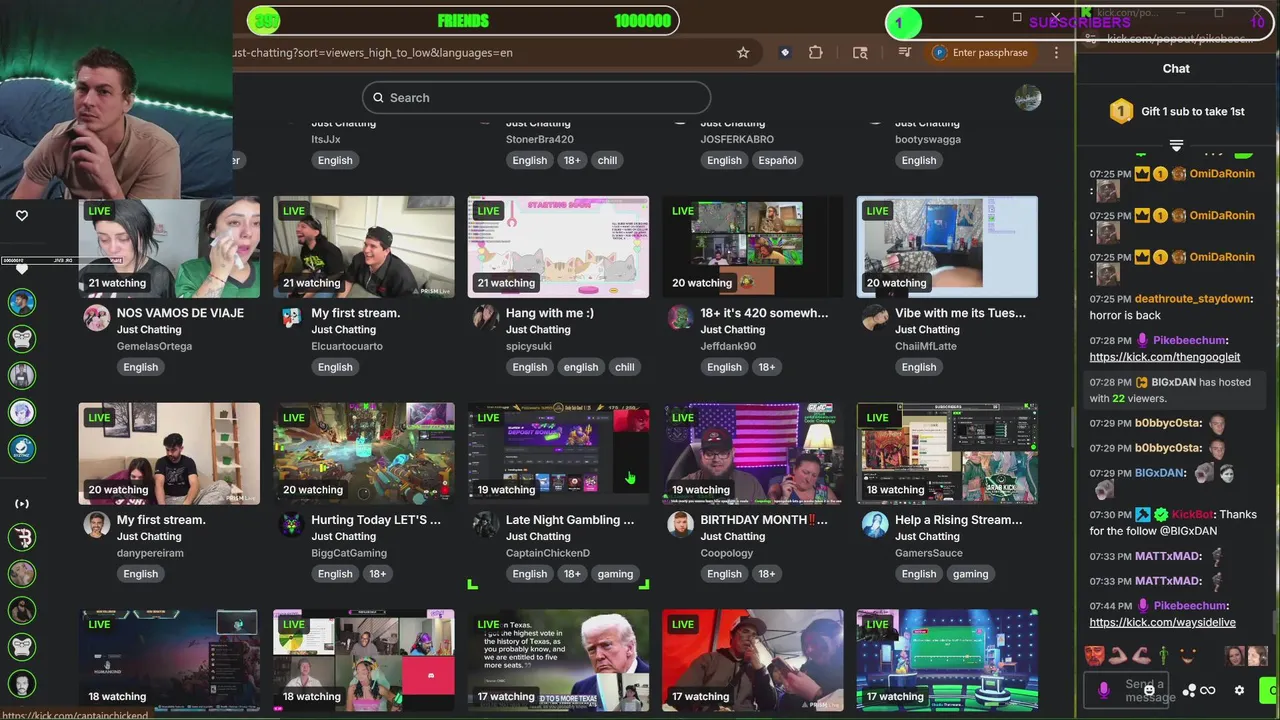Collapse the chat leaderboard arrow
The image size is (1280, 720).
[x=1176, y=146]
